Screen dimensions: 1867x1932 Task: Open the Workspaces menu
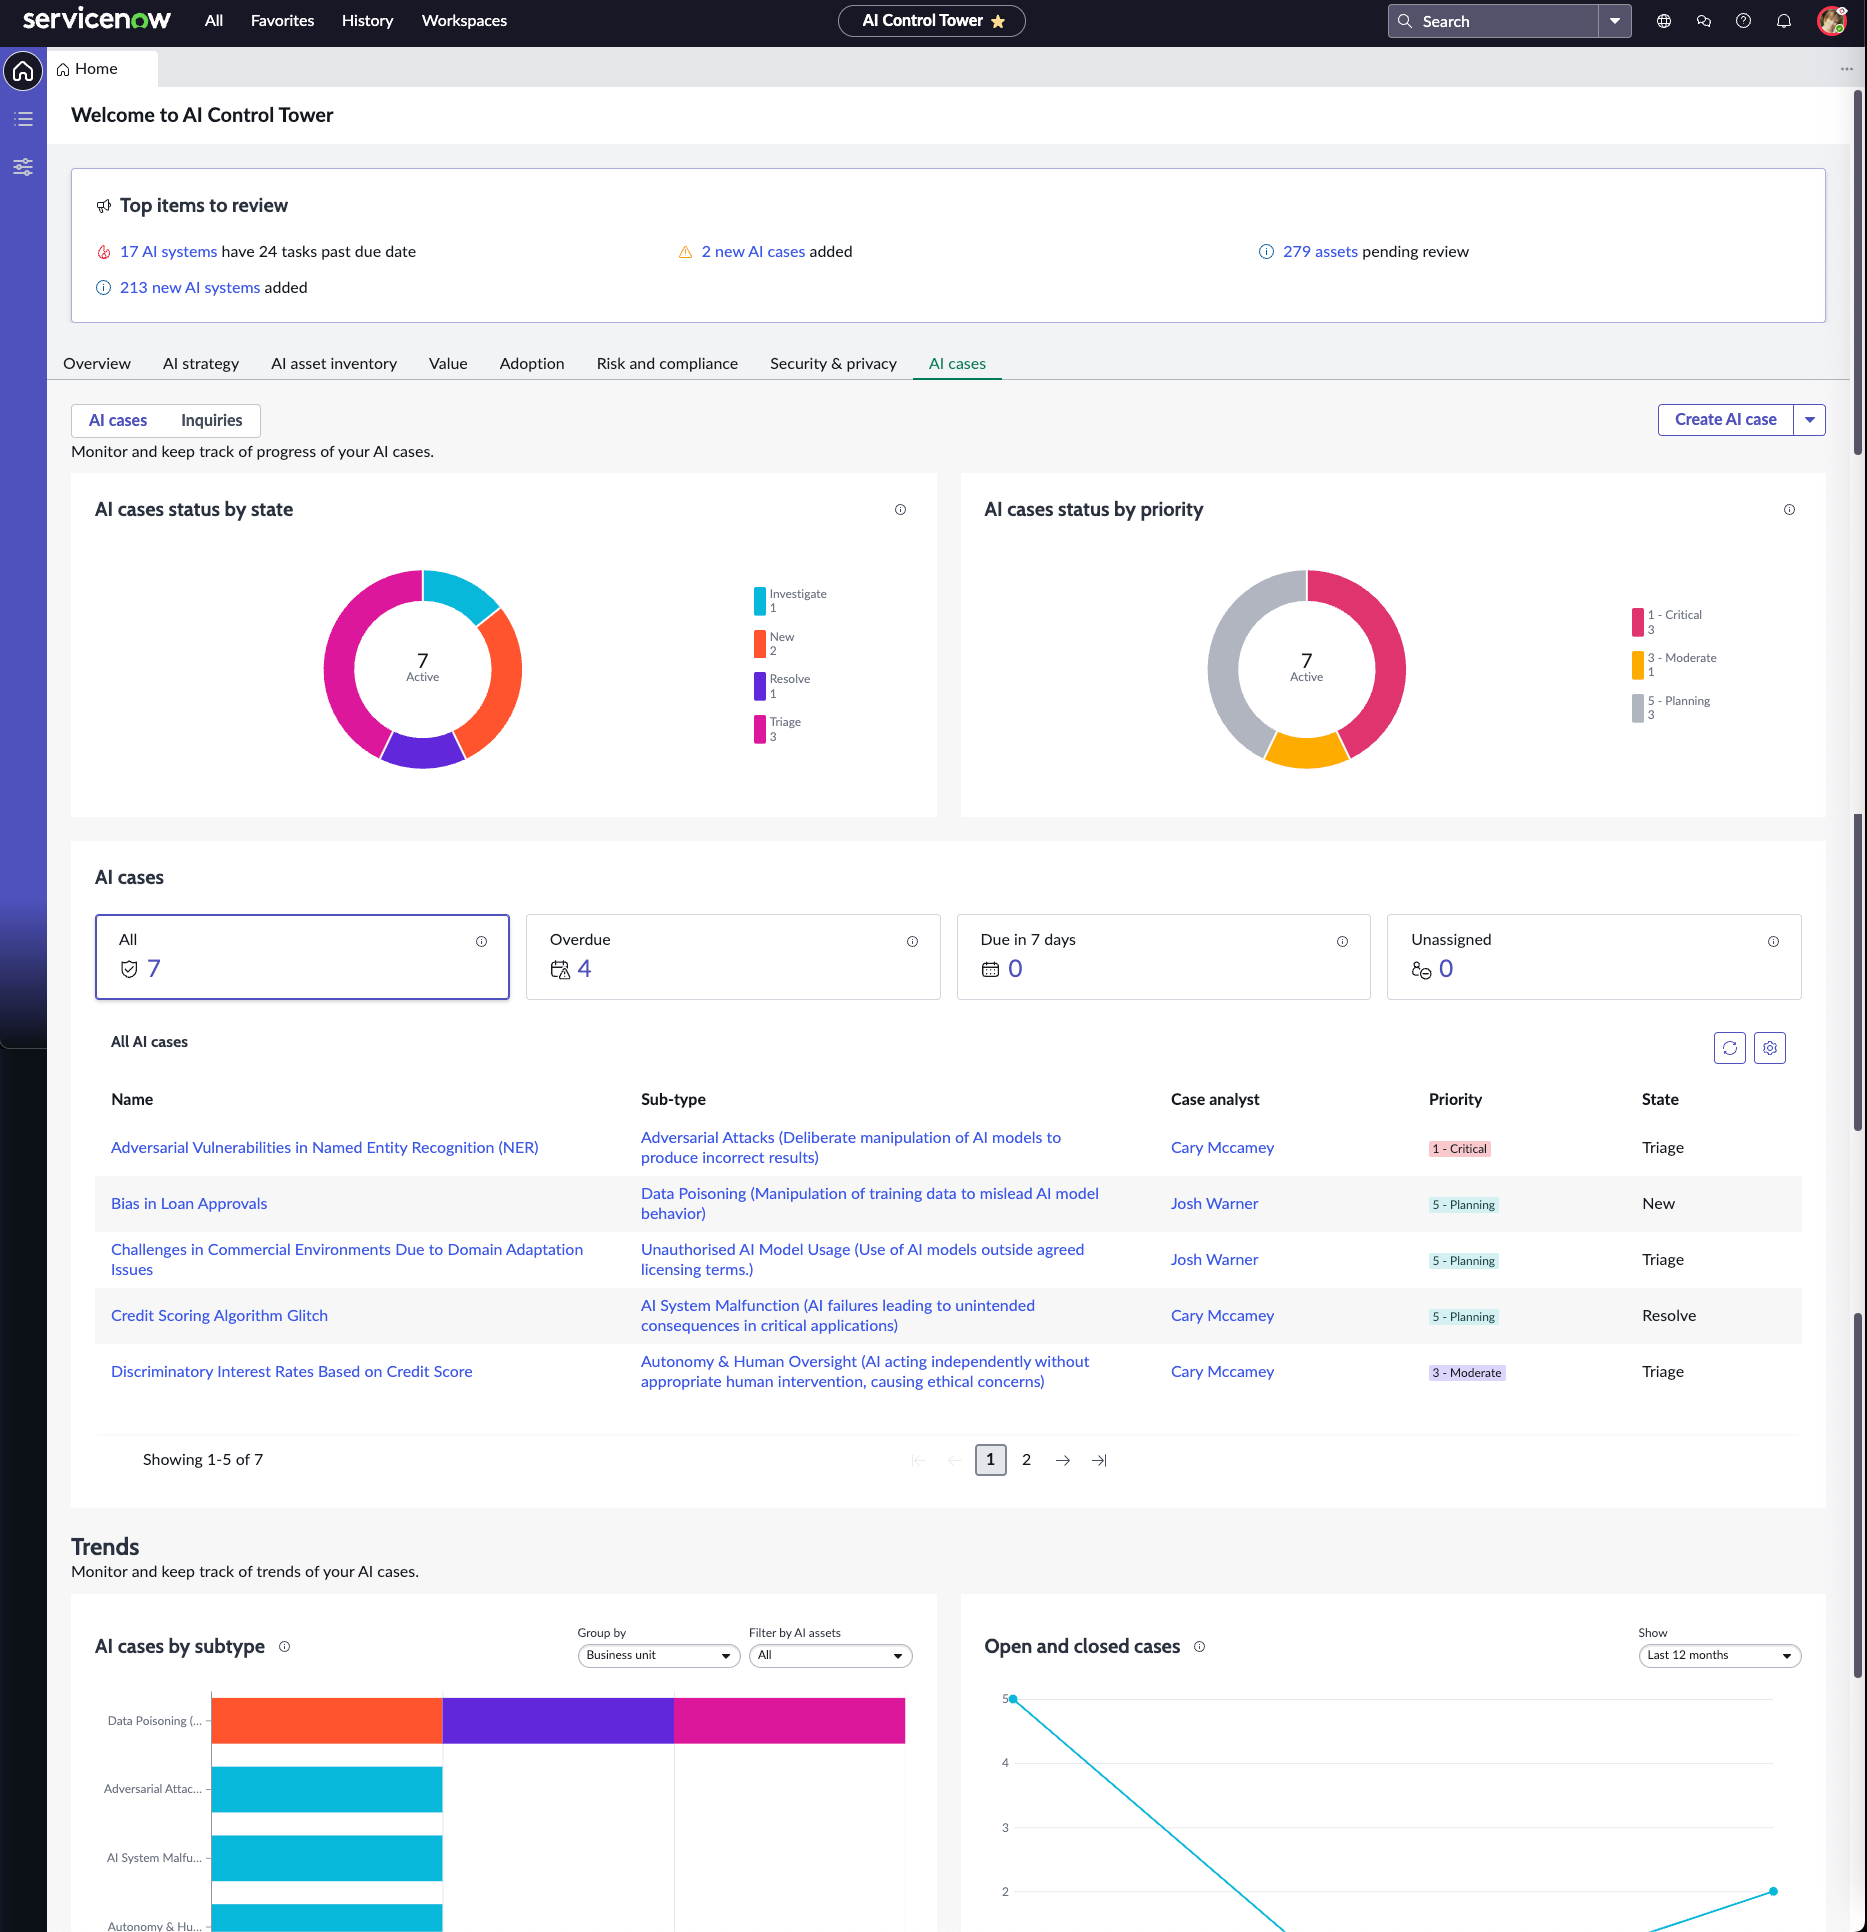(x=464, y=21)
